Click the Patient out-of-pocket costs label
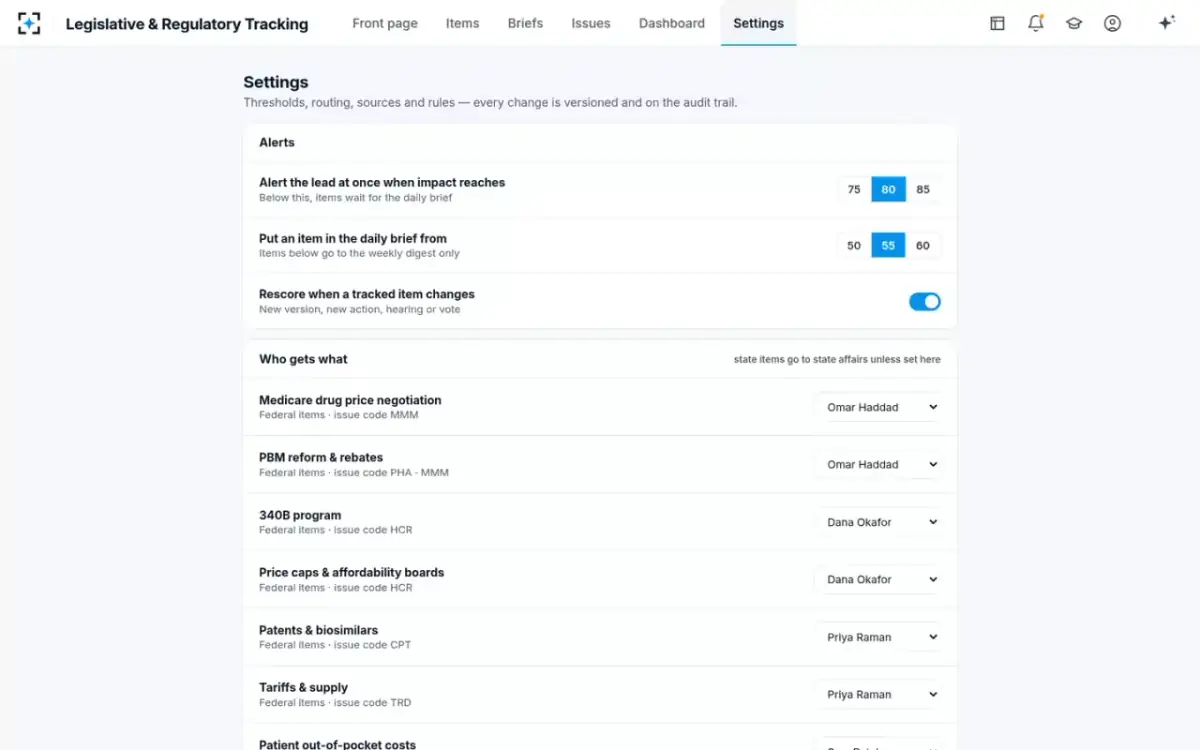This screenshot has width=1200, height=750. tap(337, 744)
